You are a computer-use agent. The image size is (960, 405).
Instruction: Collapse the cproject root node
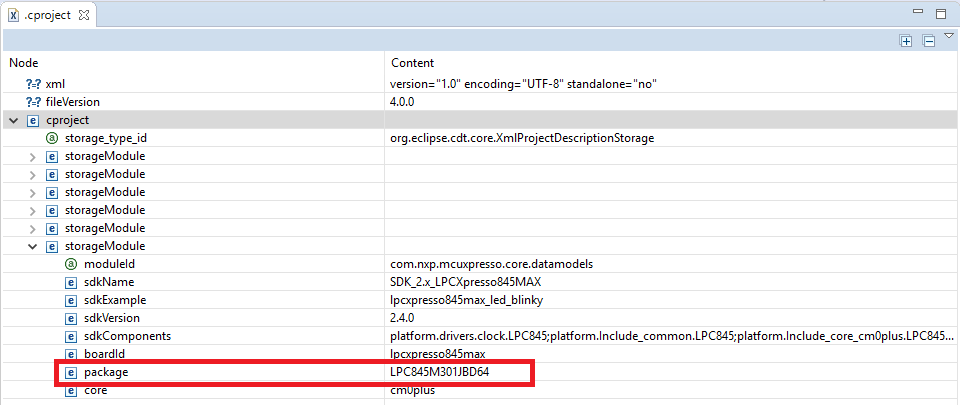[13, 120]
